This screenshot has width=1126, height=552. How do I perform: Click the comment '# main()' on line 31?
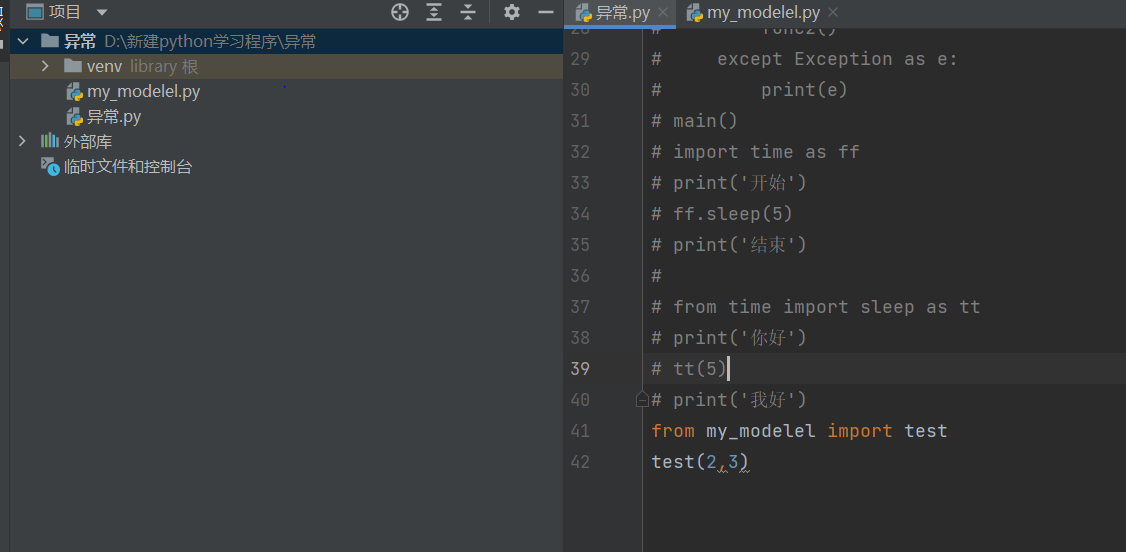tap(694, 121)
